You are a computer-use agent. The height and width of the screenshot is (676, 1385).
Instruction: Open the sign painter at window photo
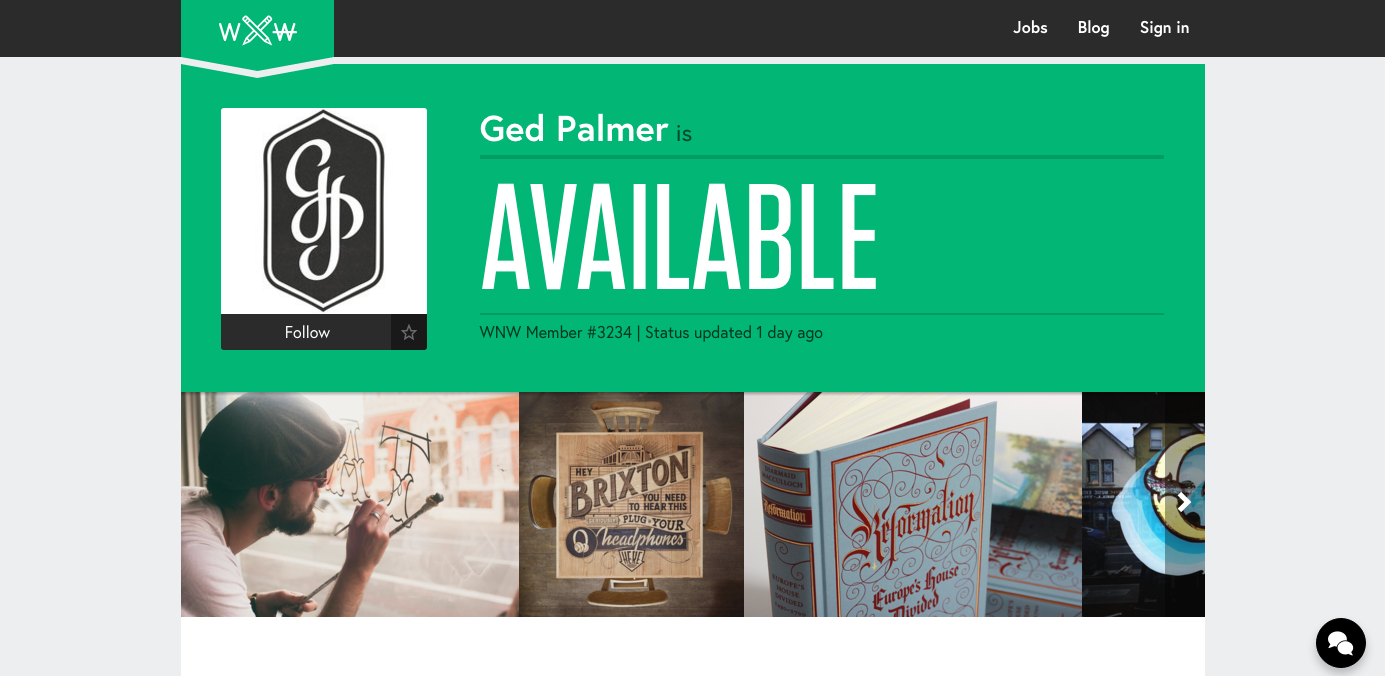point(350,504)
